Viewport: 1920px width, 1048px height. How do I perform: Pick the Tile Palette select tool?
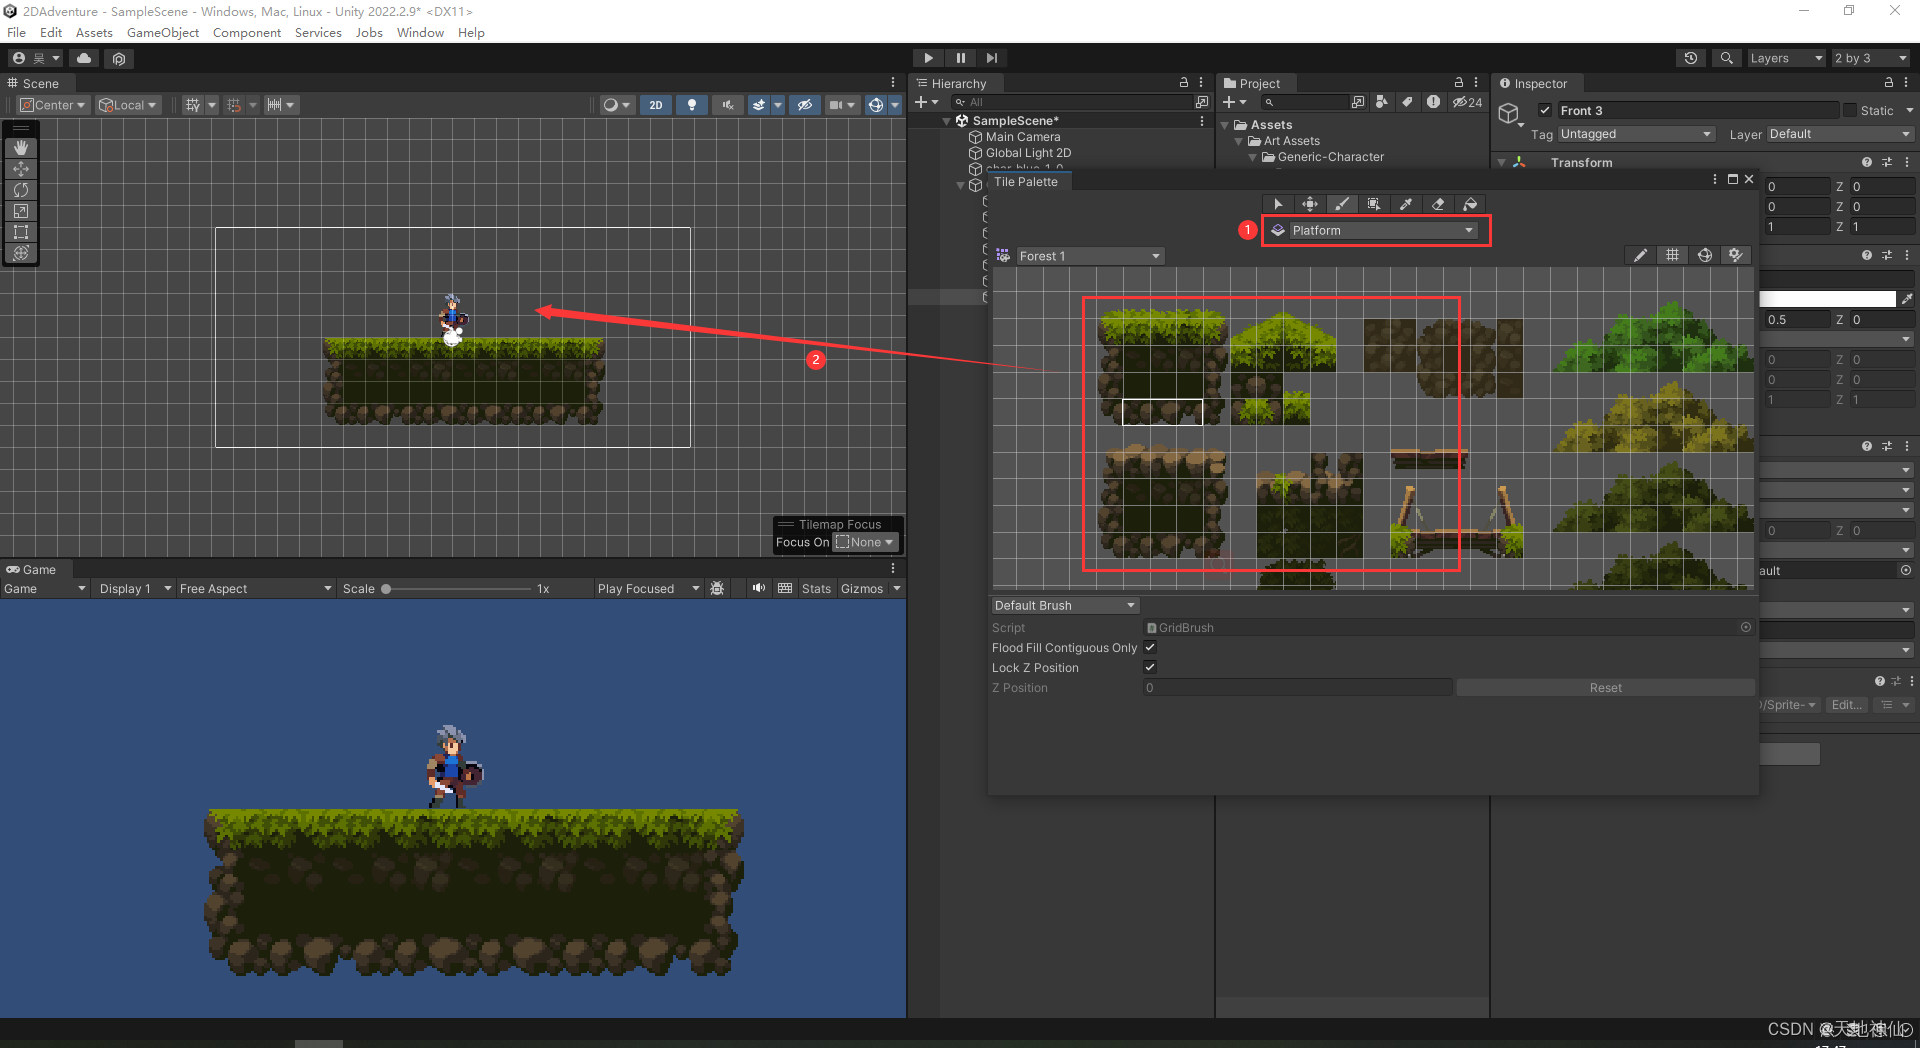click(1278, 204)
